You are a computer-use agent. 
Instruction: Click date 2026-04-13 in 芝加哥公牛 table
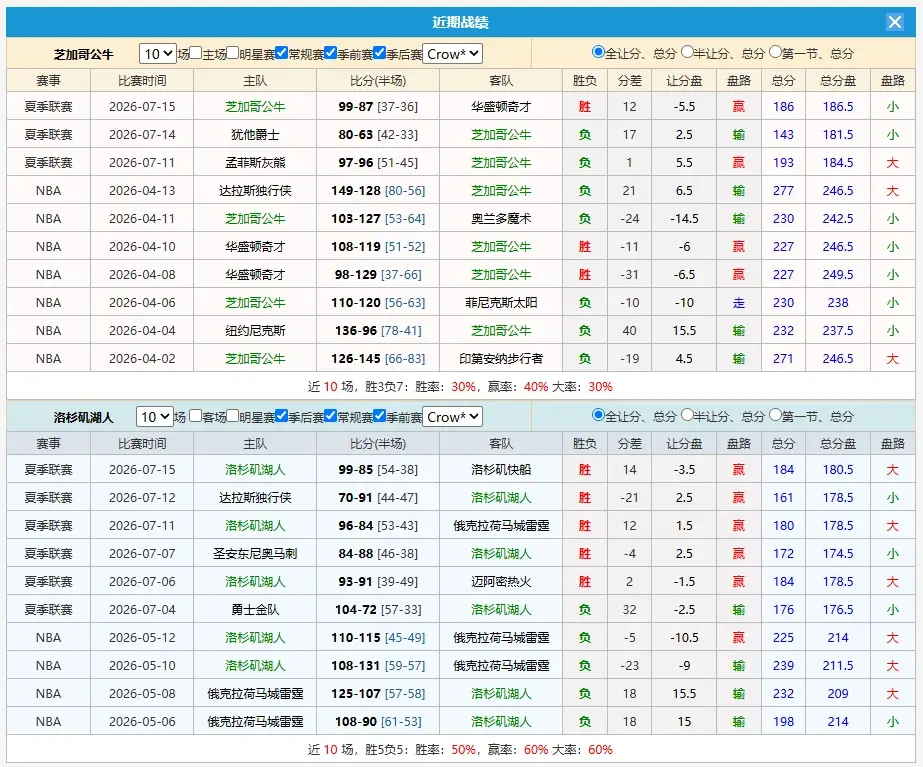(x=142, y=191)
